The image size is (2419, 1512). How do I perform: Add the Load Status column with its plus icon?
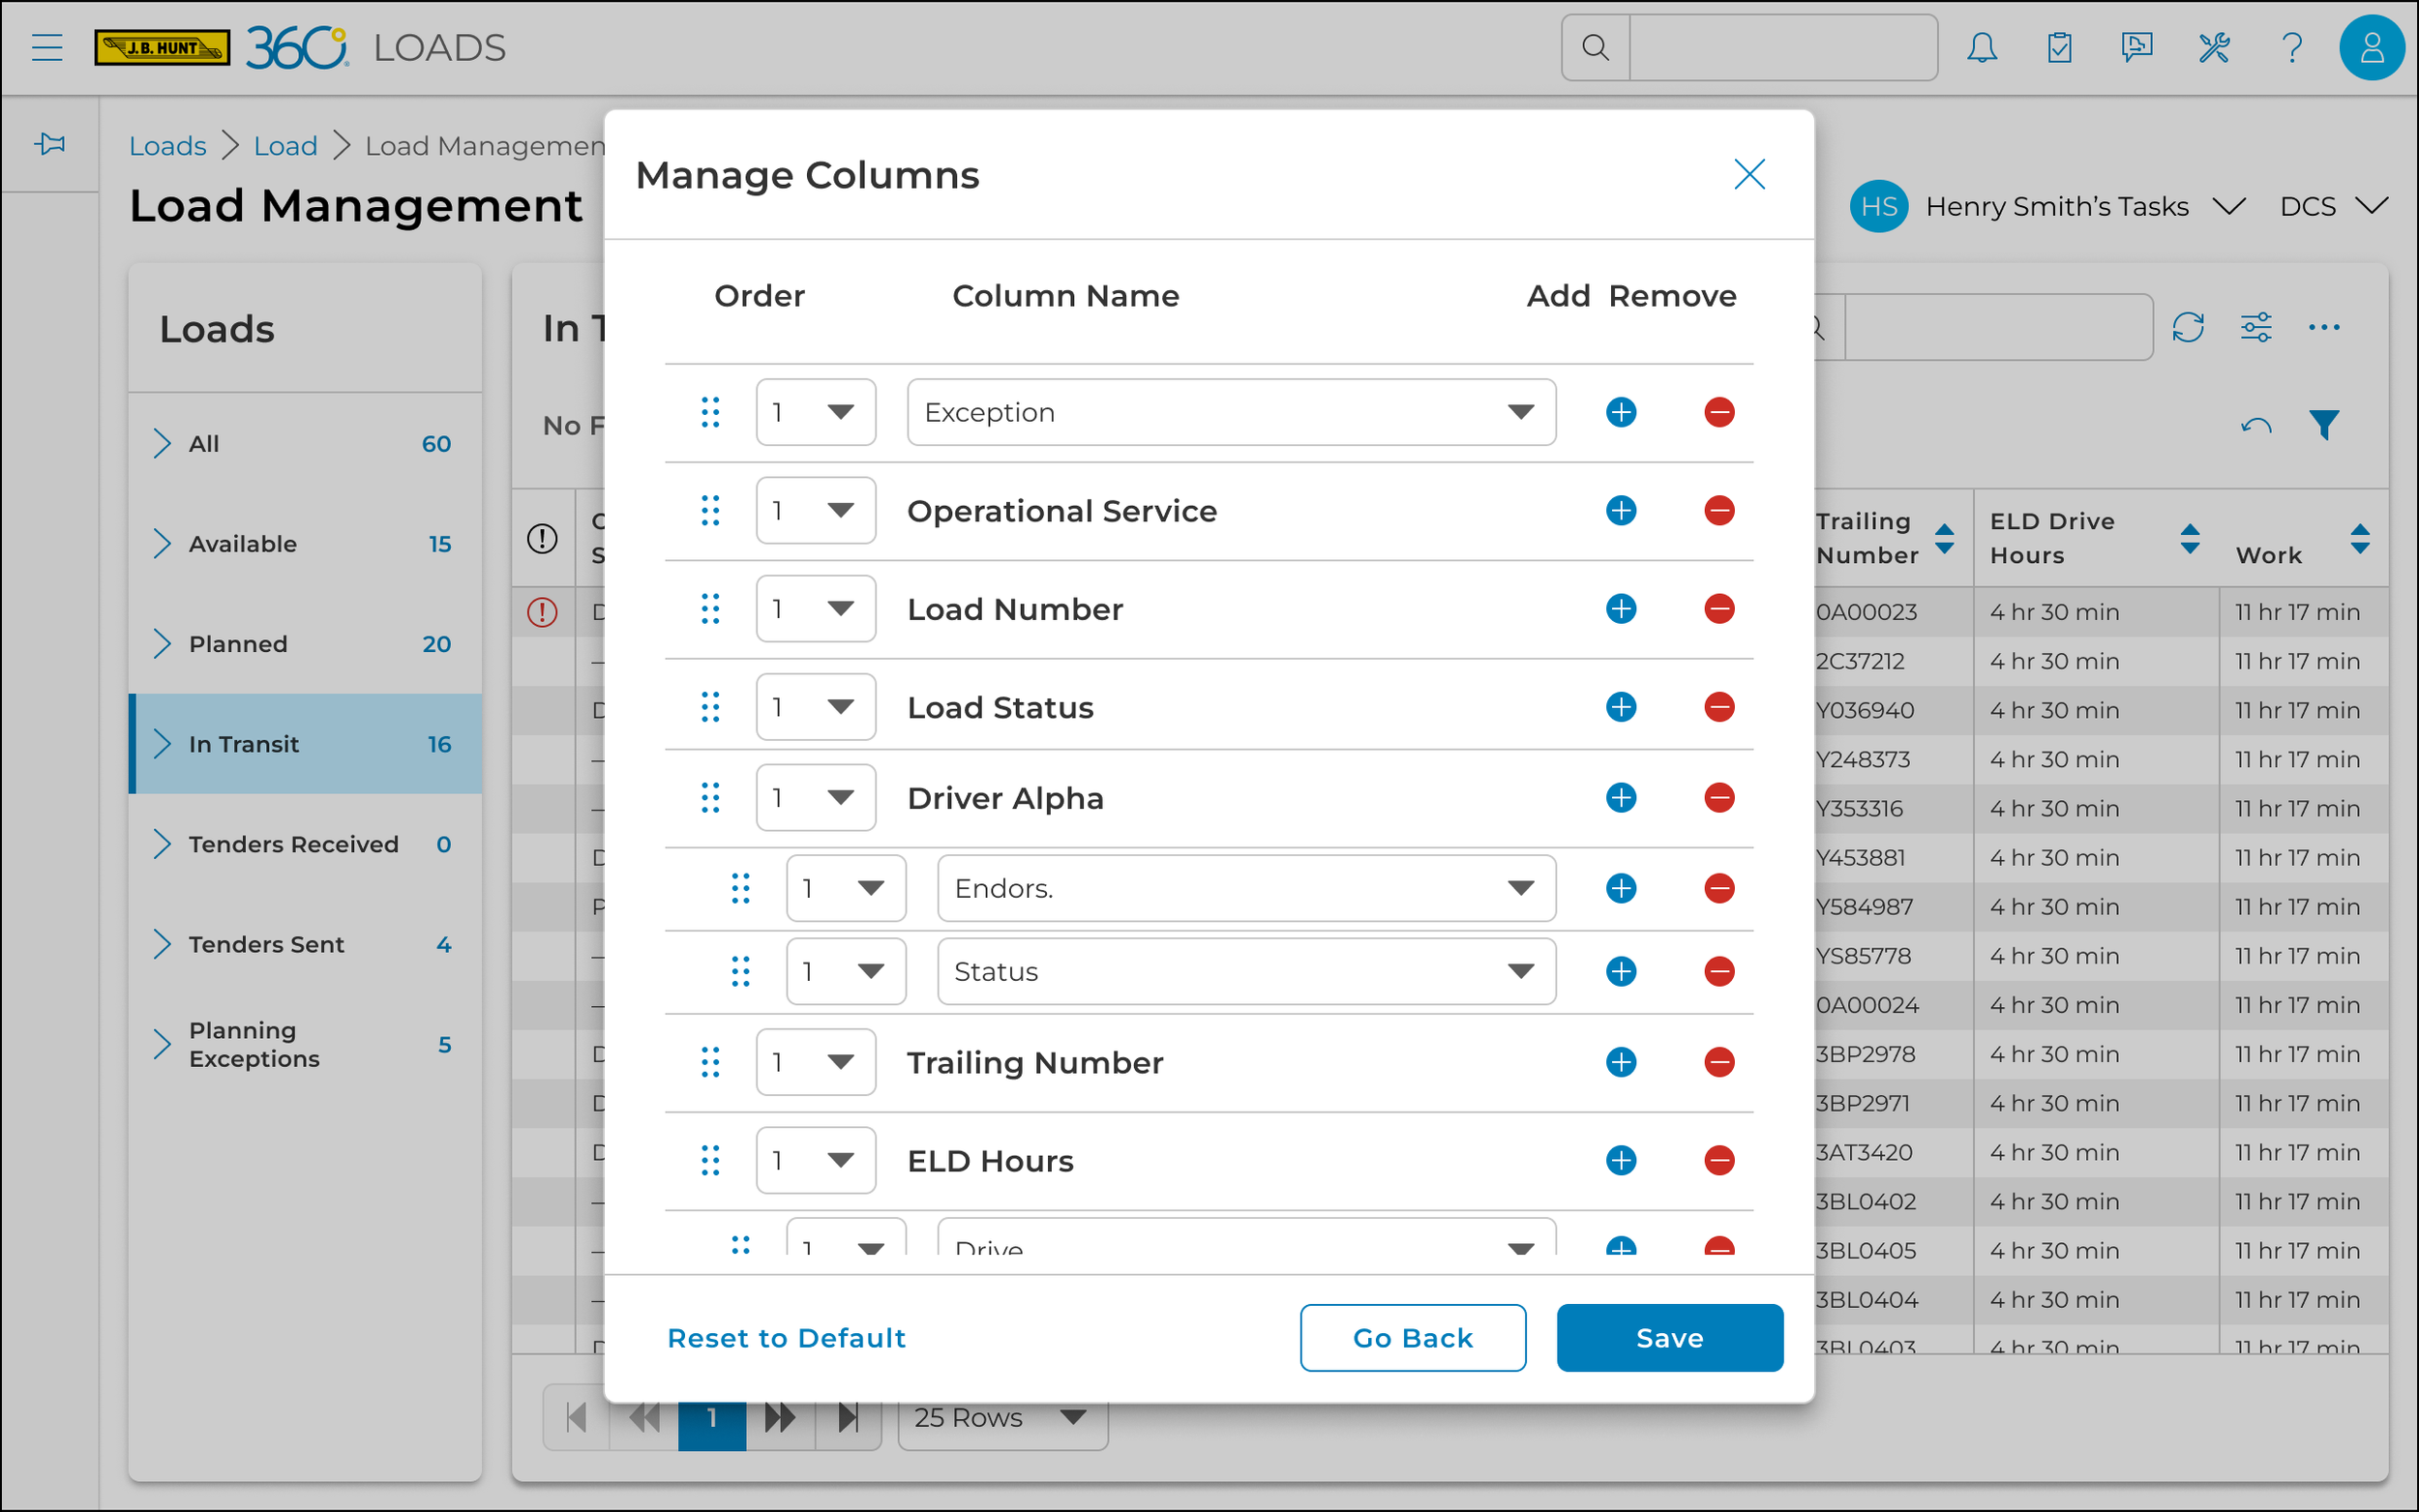(x=1621, y=707)
